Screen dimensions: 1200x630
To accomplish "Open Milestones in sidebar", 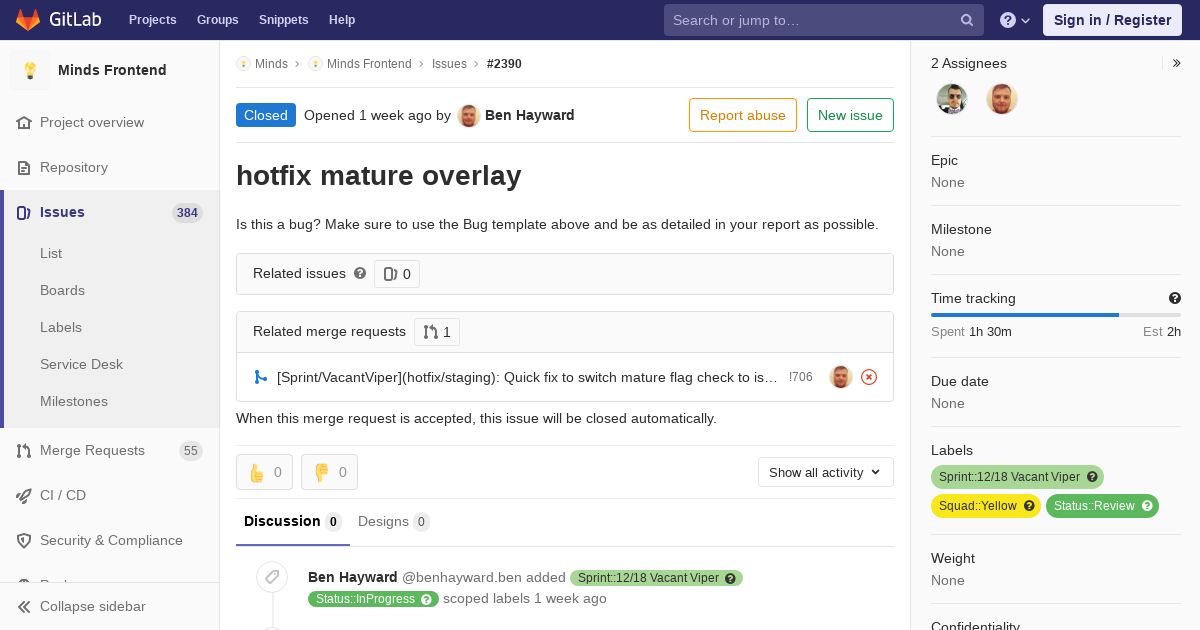I will coord(74,402).
